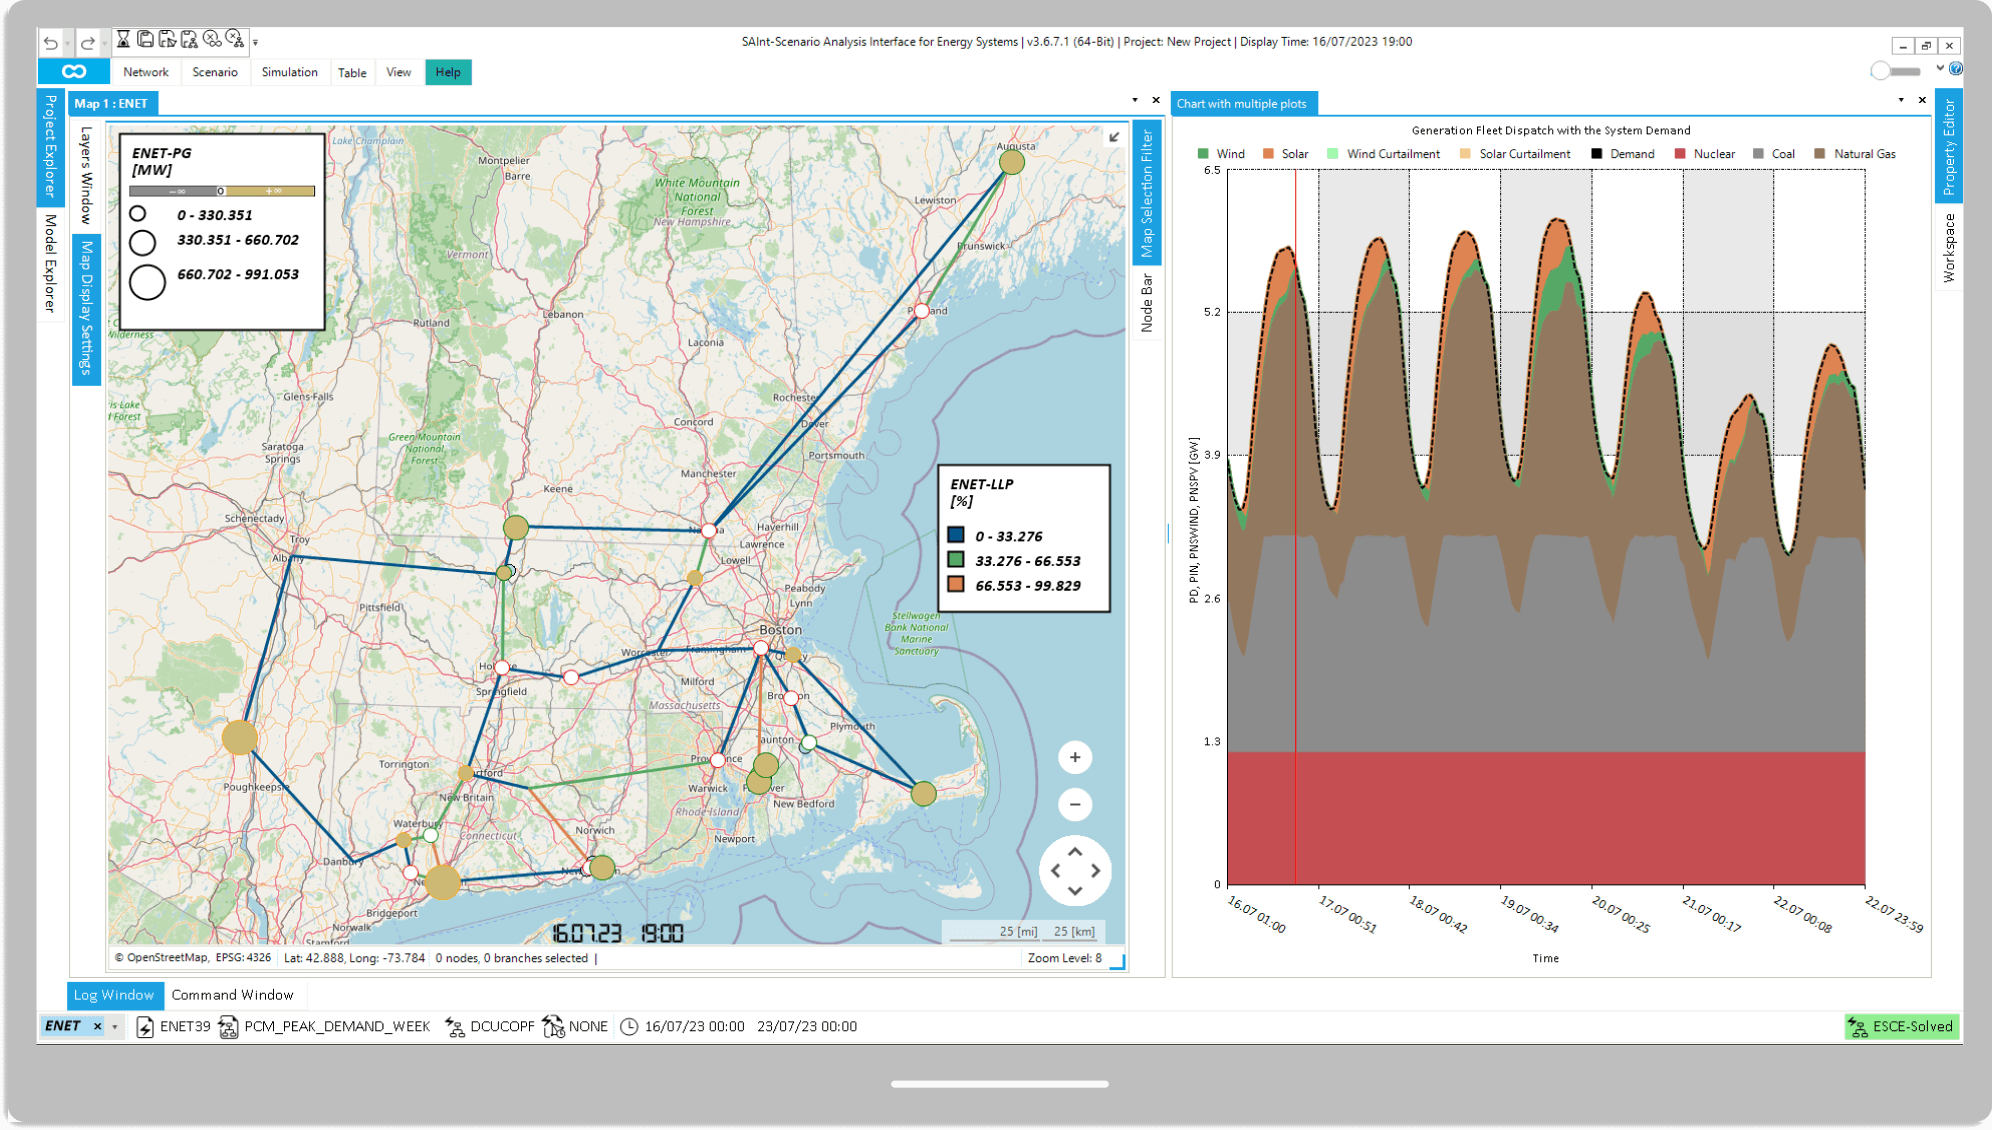Image resolution: width=1992 pixels, height=1130 pixels.
Task: Open the ENET network selector dropdown
Action: click(115, 1027)
